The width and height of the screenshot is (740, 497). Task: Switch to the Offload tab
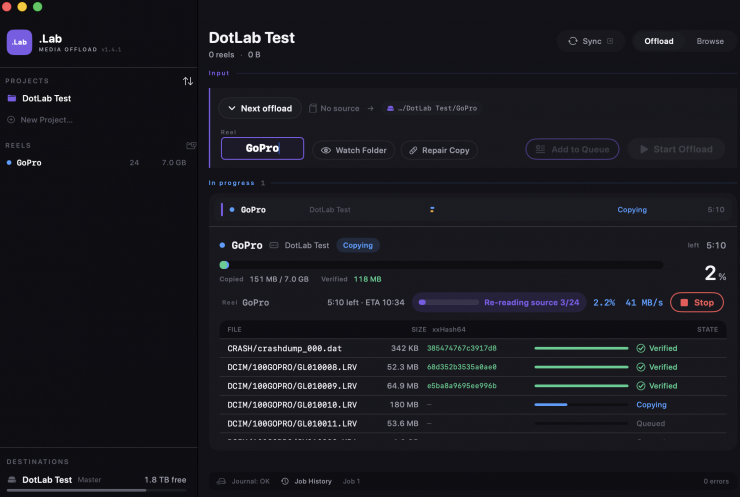click(x=658, y=41)
